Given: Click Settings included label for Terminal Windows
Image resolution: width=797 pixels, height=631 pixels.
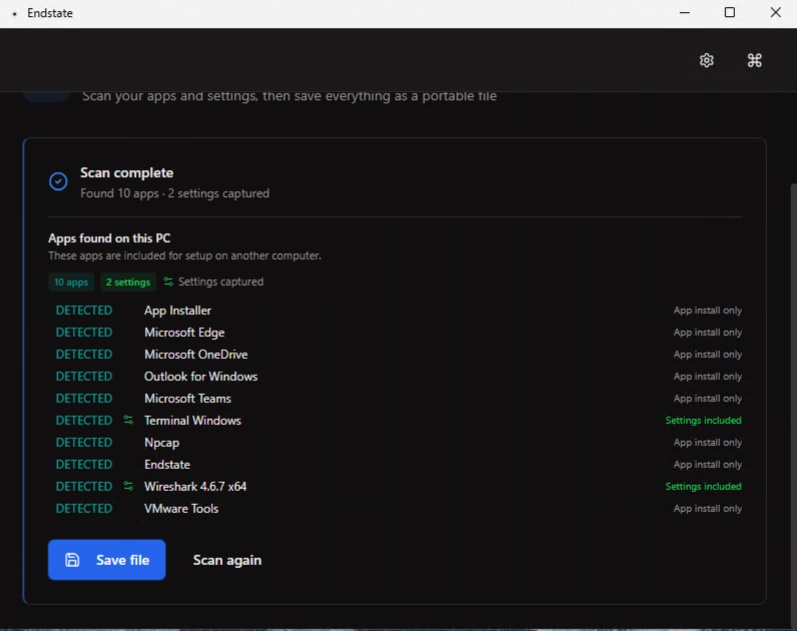Looking at the screenshot, I should pos(703,420).
